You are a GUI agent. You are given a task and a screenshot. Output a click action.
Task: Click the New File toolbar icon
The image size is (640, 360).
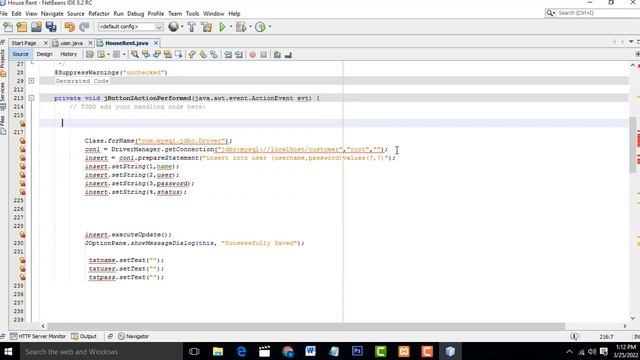pyautogui.click(x=8, y=27)
